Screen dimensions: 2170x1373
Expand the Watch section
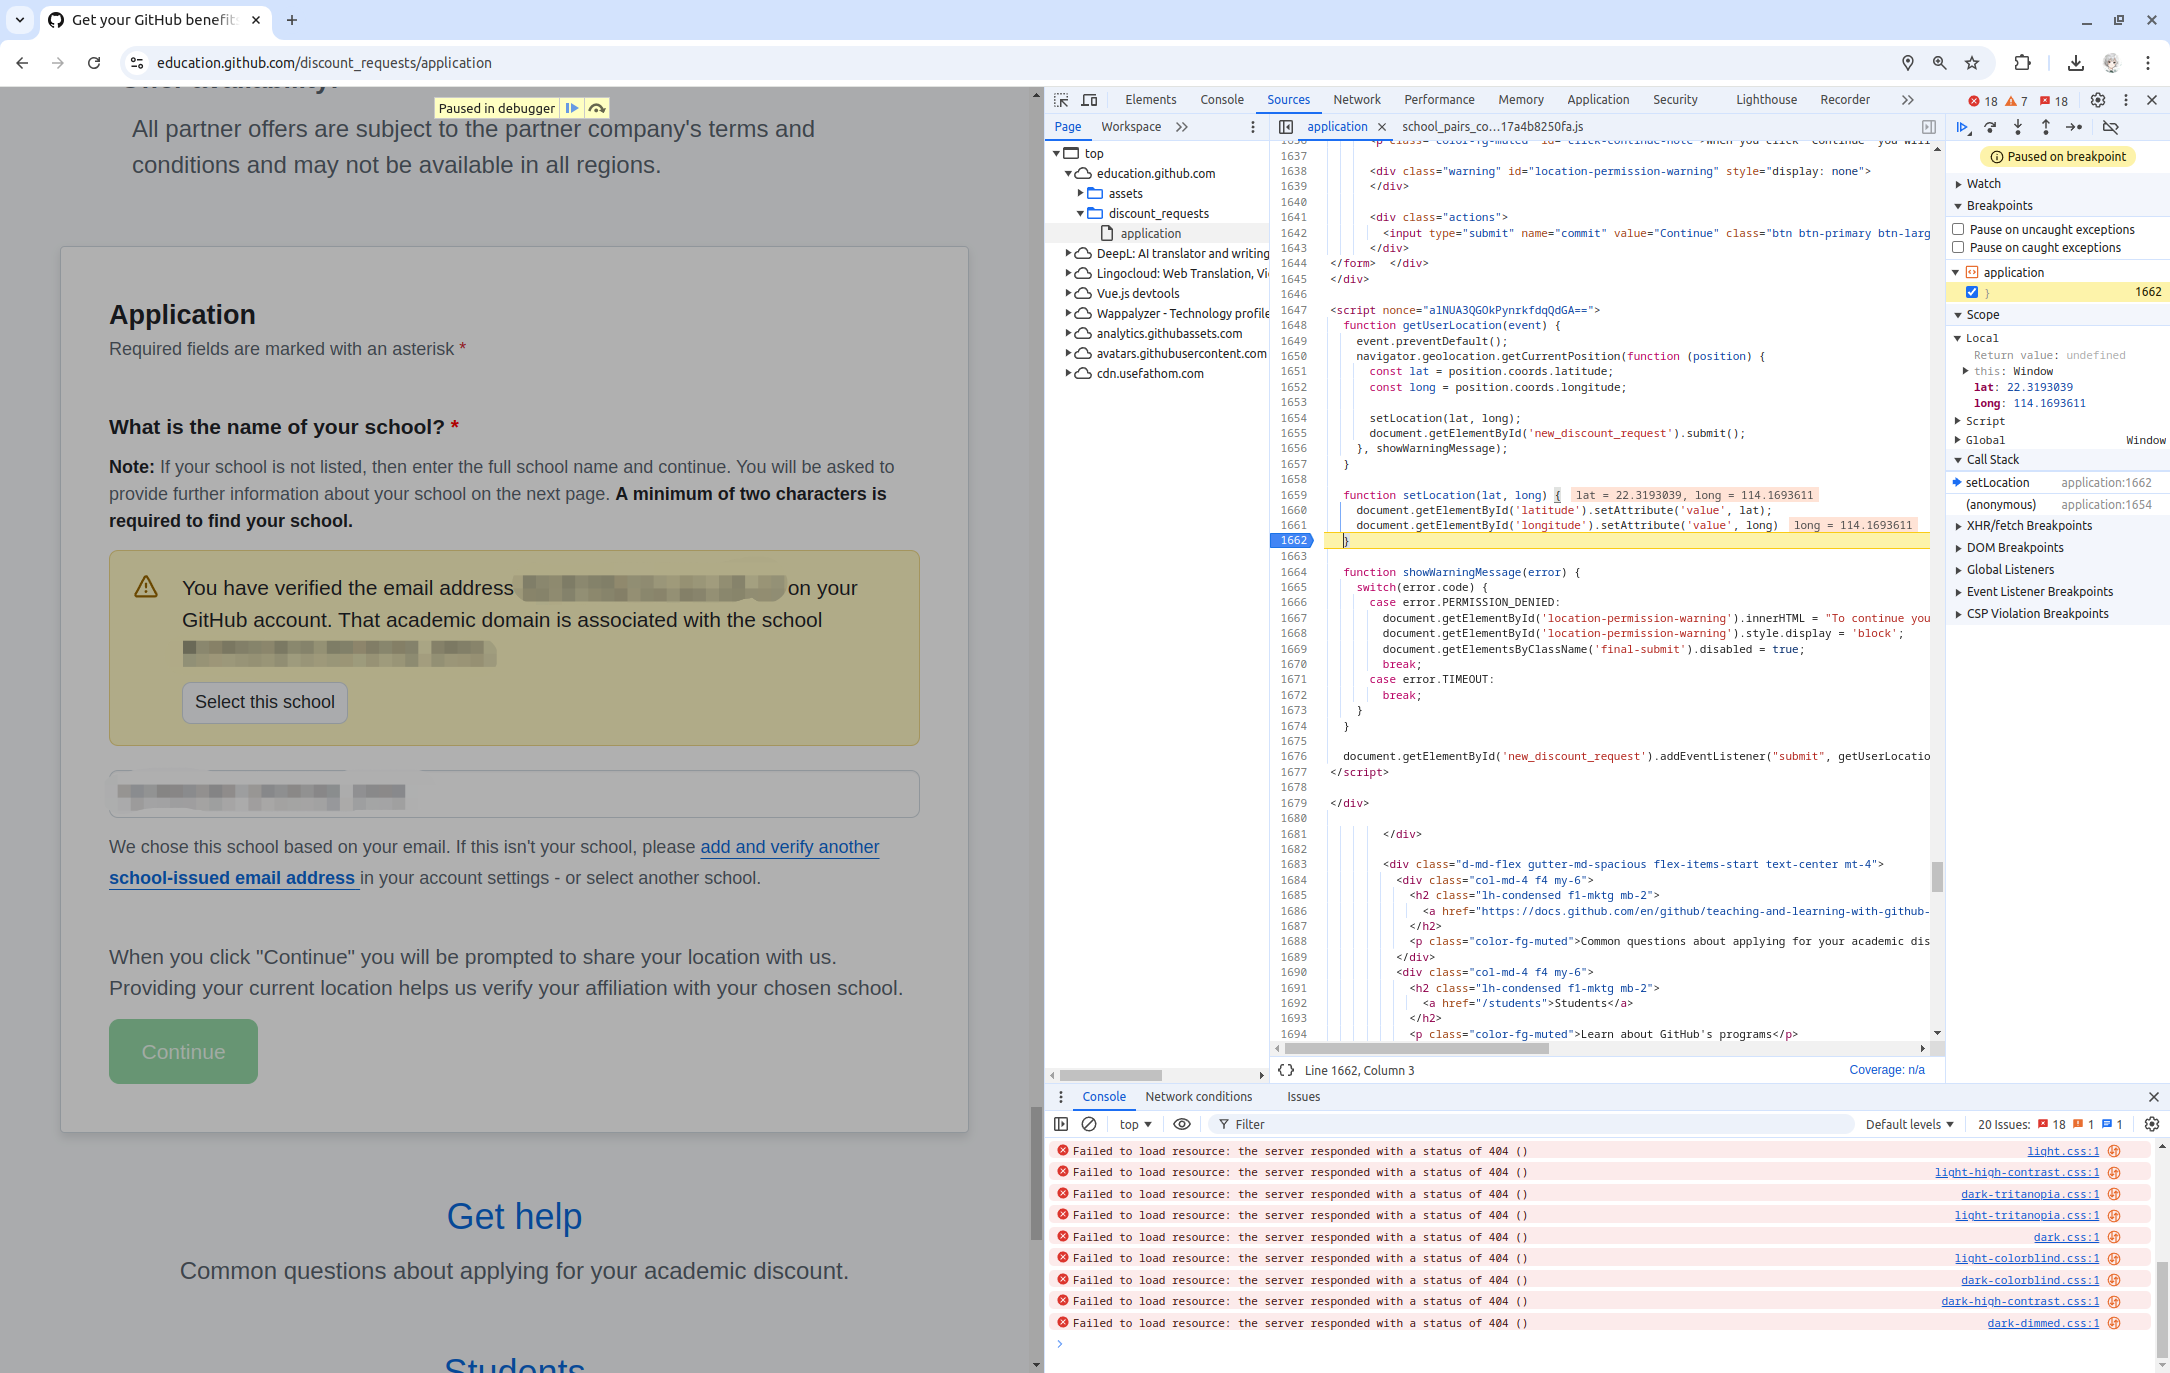point(1983,183)
